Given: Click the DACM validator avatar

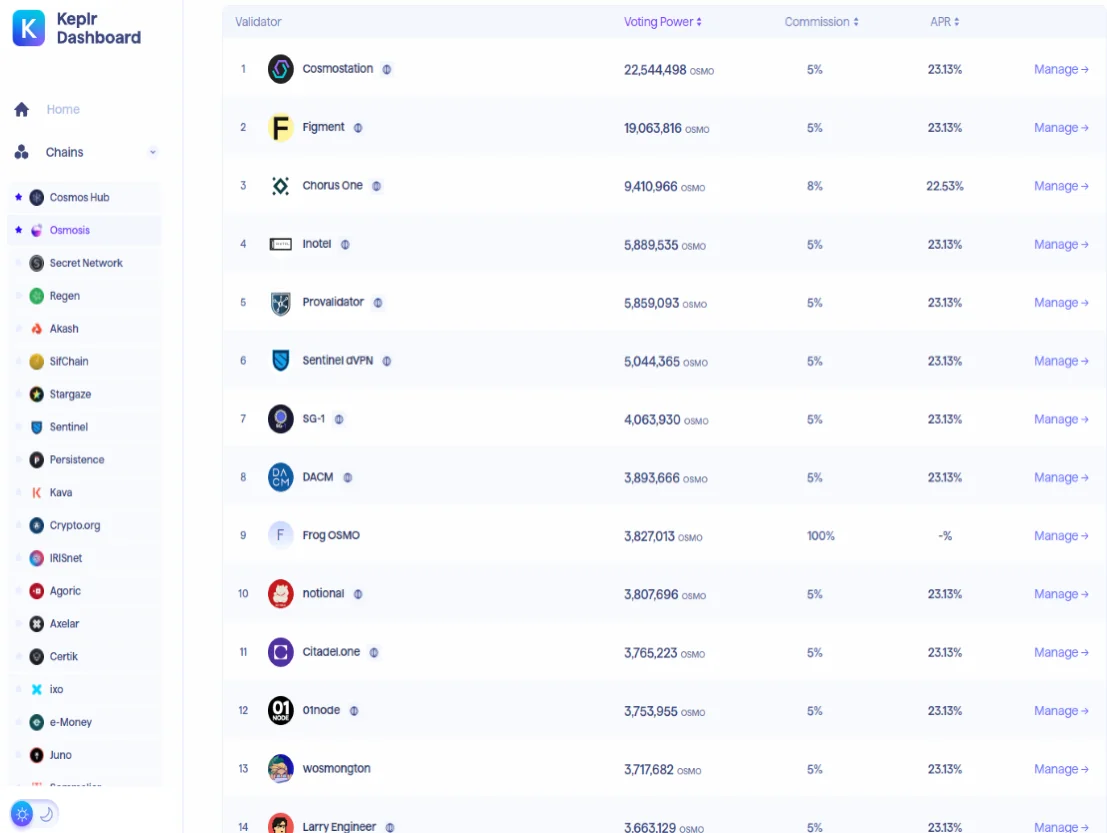Looking at the screenshot, I should coord(280,477).
